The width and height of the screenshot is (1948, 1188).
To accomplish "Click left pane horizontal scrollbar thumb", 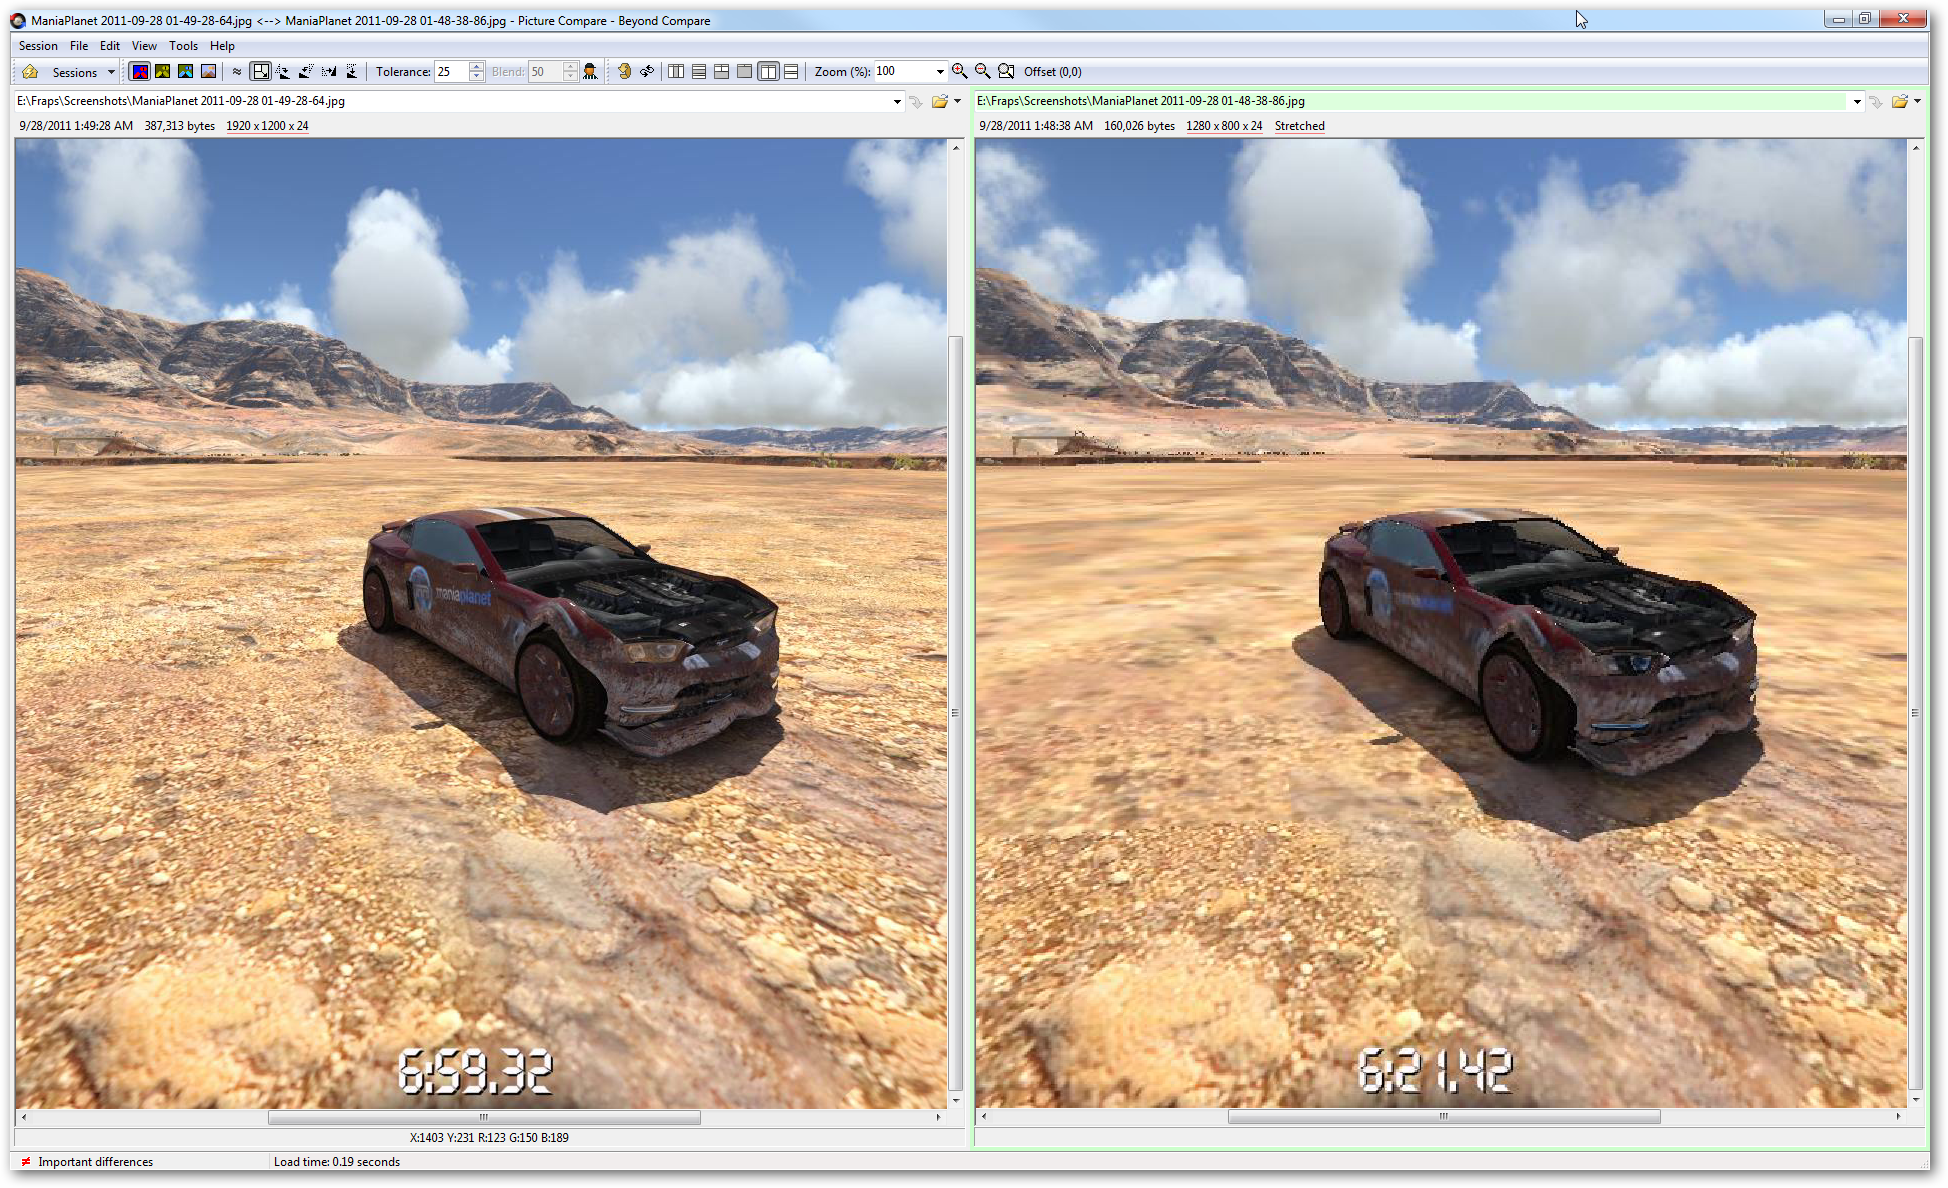I will pyautogui.click(x=484, y=1117).
